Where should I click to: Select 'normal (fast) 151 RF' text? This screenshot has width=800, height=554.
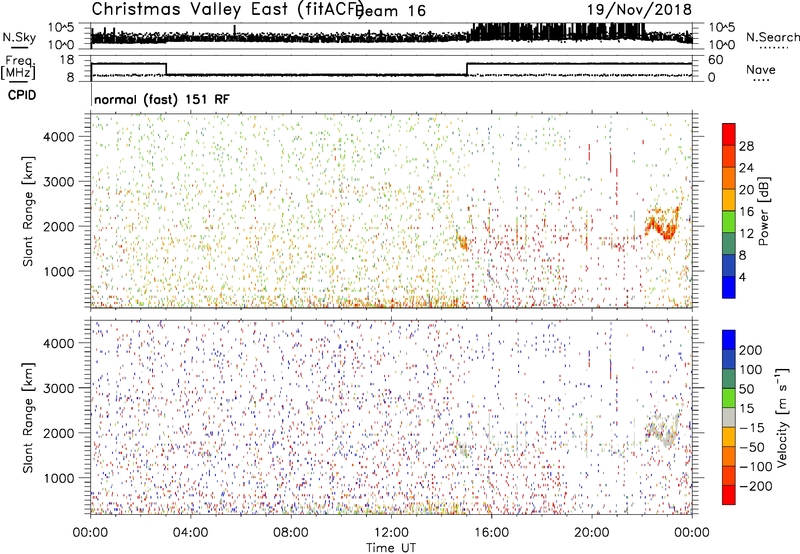tap(162, 99)
